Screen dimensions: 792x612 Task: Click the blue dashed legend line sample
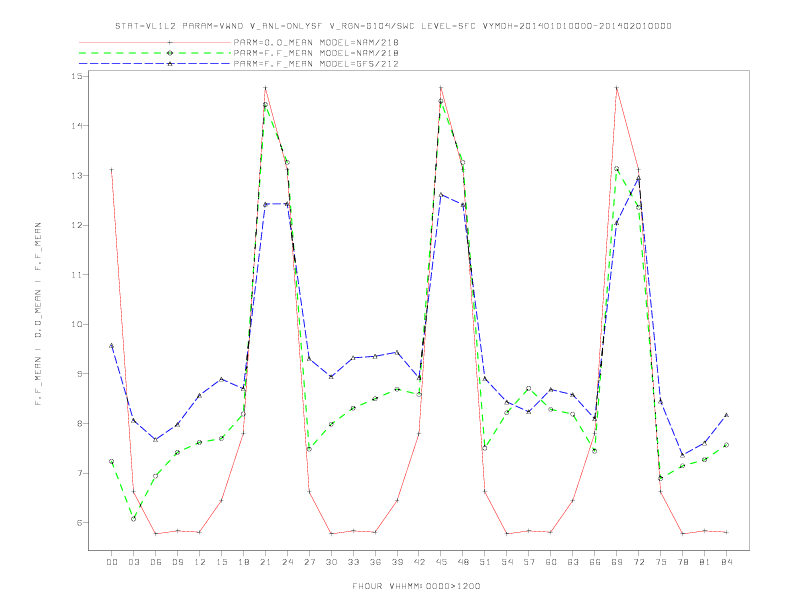coord(155,64)
